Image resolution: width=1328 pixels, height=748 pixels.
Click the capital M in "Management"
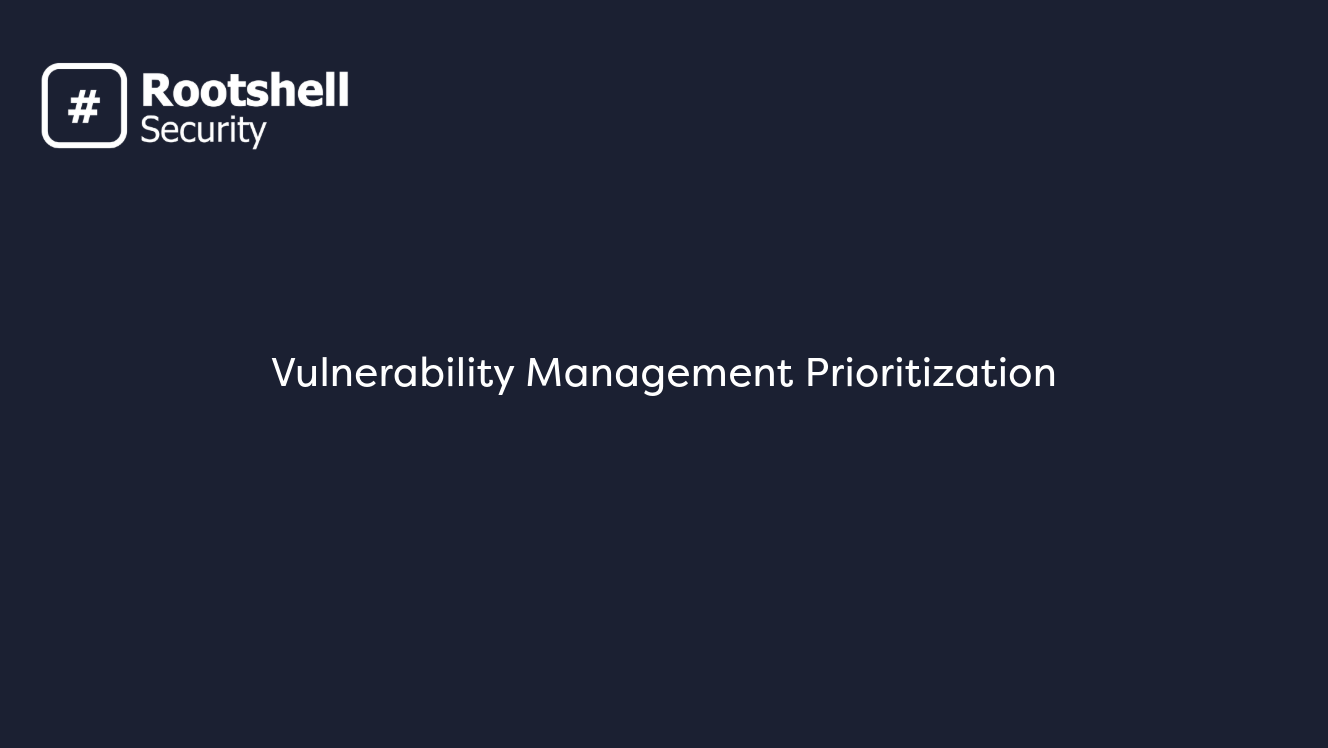[x=541, y=373]
